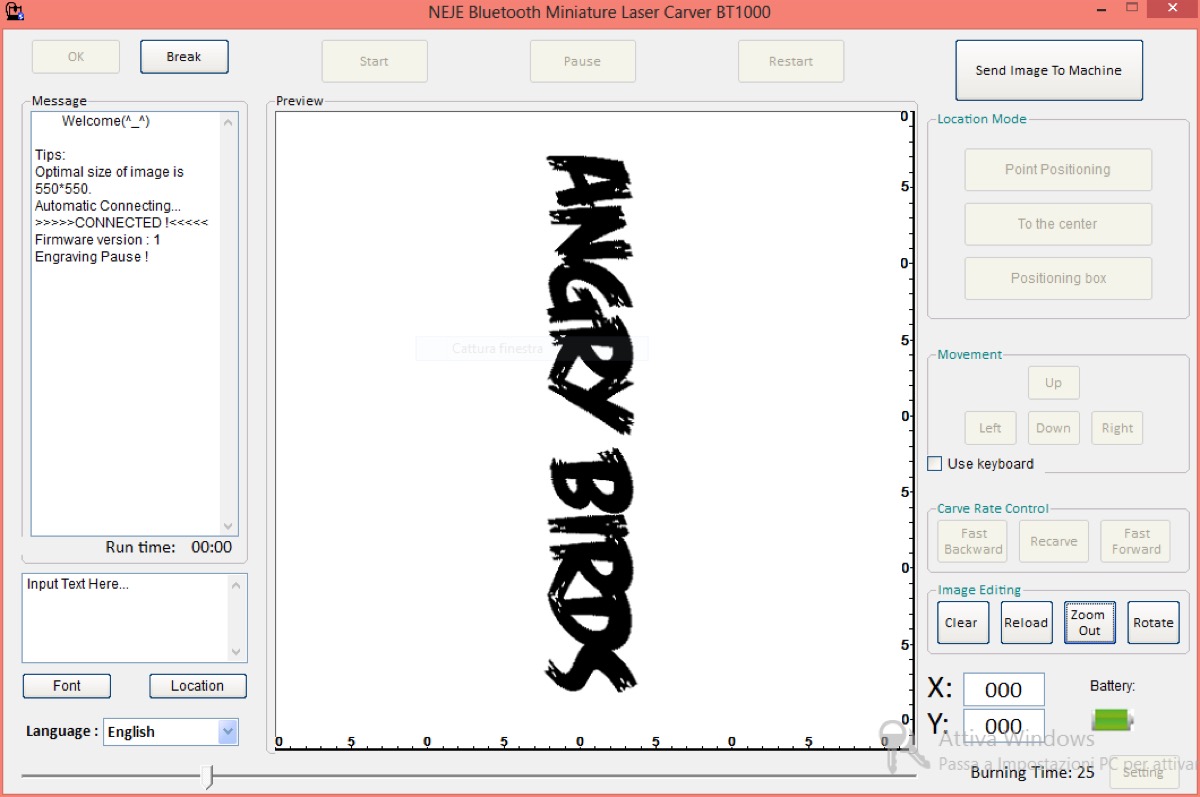Viewport: 1200px width, 797px height.
Task: Open the Font dialog button
Action: pyautogui.click(x=67, y=686)
